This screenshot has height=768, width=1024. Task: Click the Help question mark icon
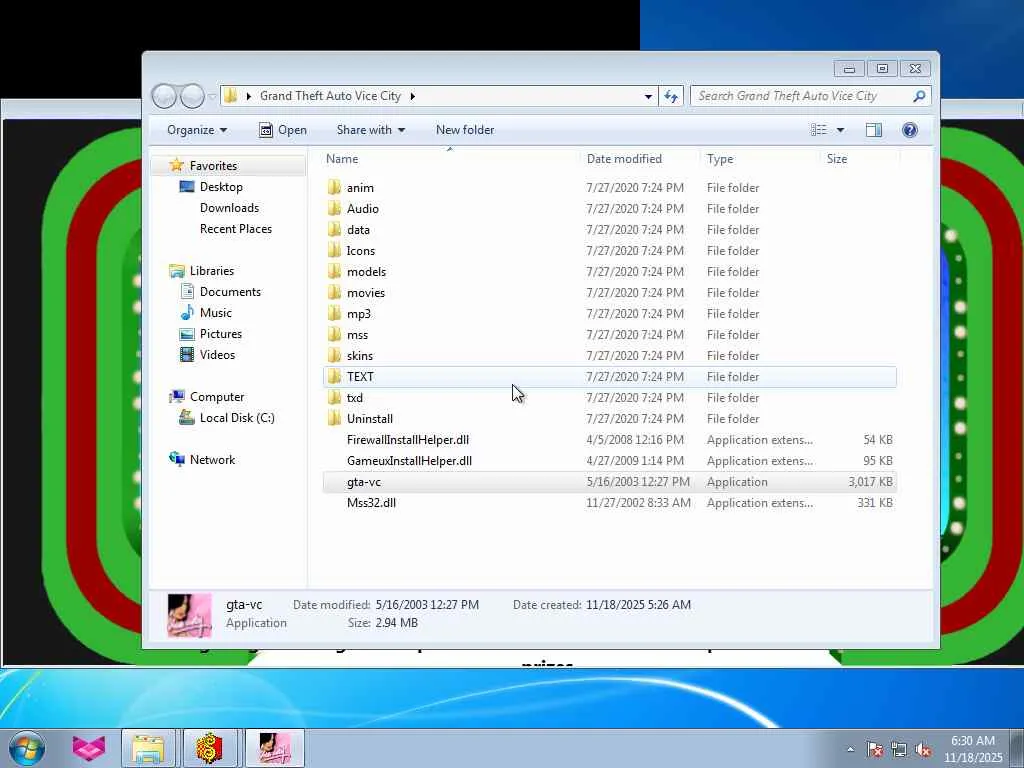point(909,130)
